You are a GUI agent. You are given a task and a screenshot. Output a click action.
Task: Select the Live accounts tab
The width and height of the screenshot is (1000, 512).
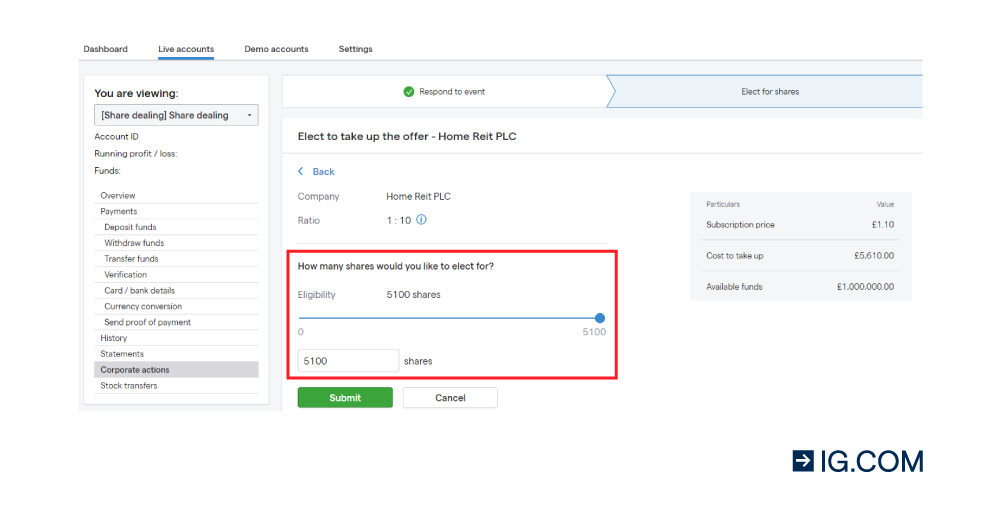click(x=186, y=49)
